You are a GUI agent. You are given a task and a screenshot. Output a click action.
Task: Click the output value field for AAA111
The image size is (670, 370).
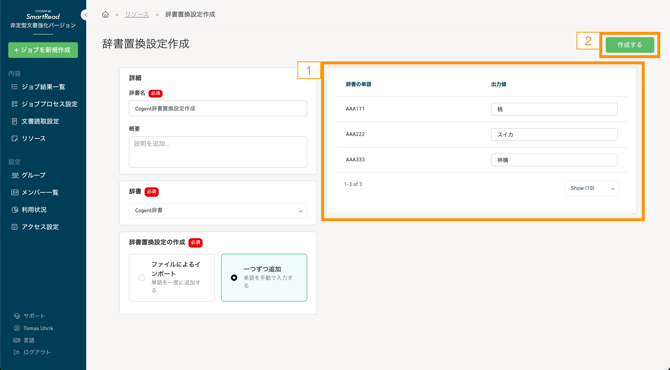(x=554, y=109)
